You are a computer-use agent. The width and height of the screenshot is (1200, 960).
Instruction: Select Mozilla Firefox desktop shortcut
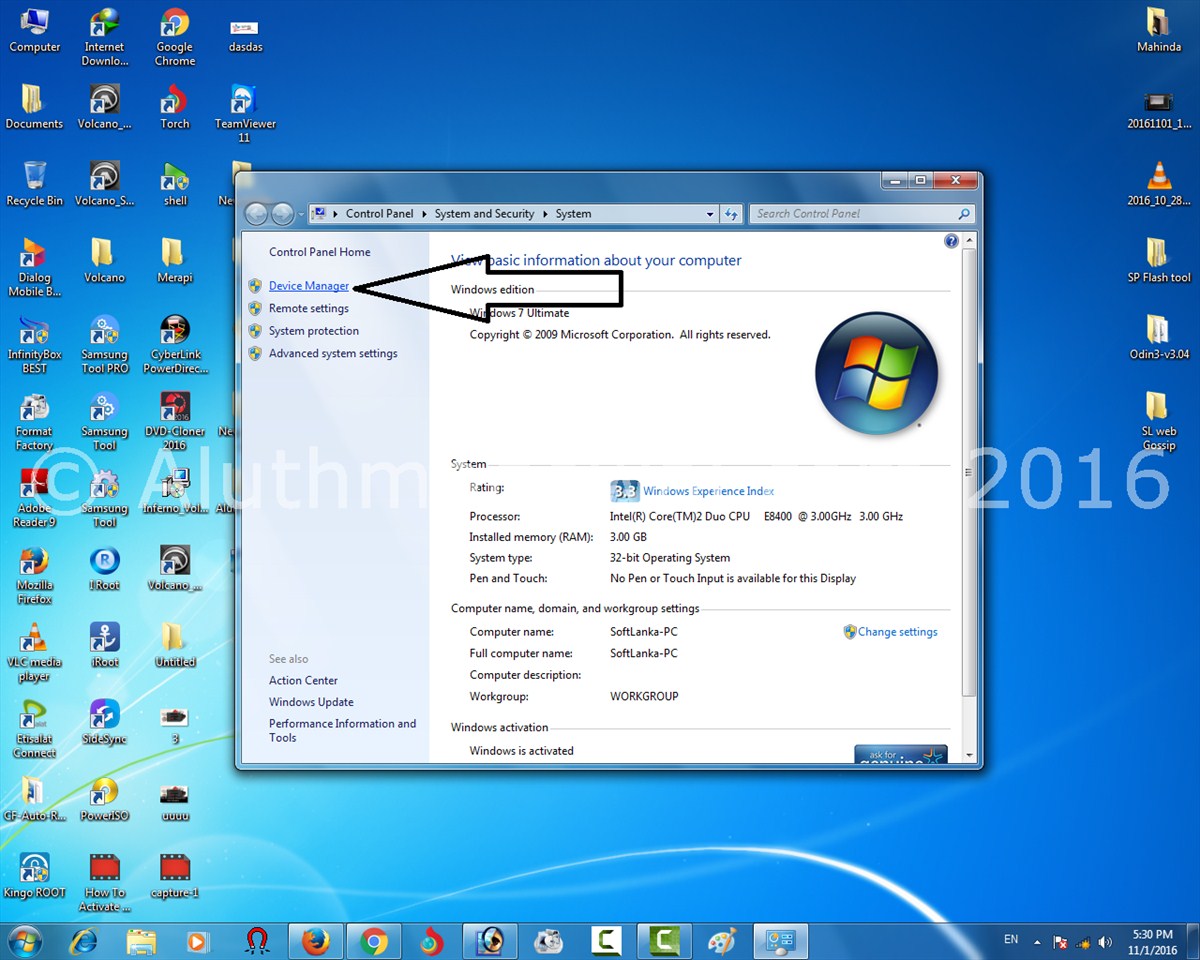pyautogui.click(x=35, y=576)
